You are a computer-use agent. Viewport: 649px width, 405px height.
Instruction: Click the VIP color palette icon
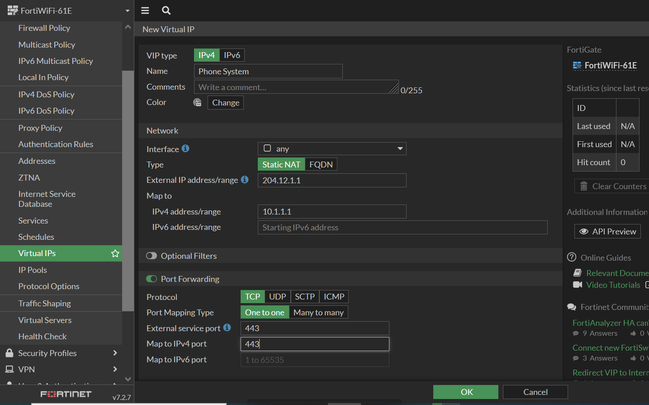tap(198, 103)
